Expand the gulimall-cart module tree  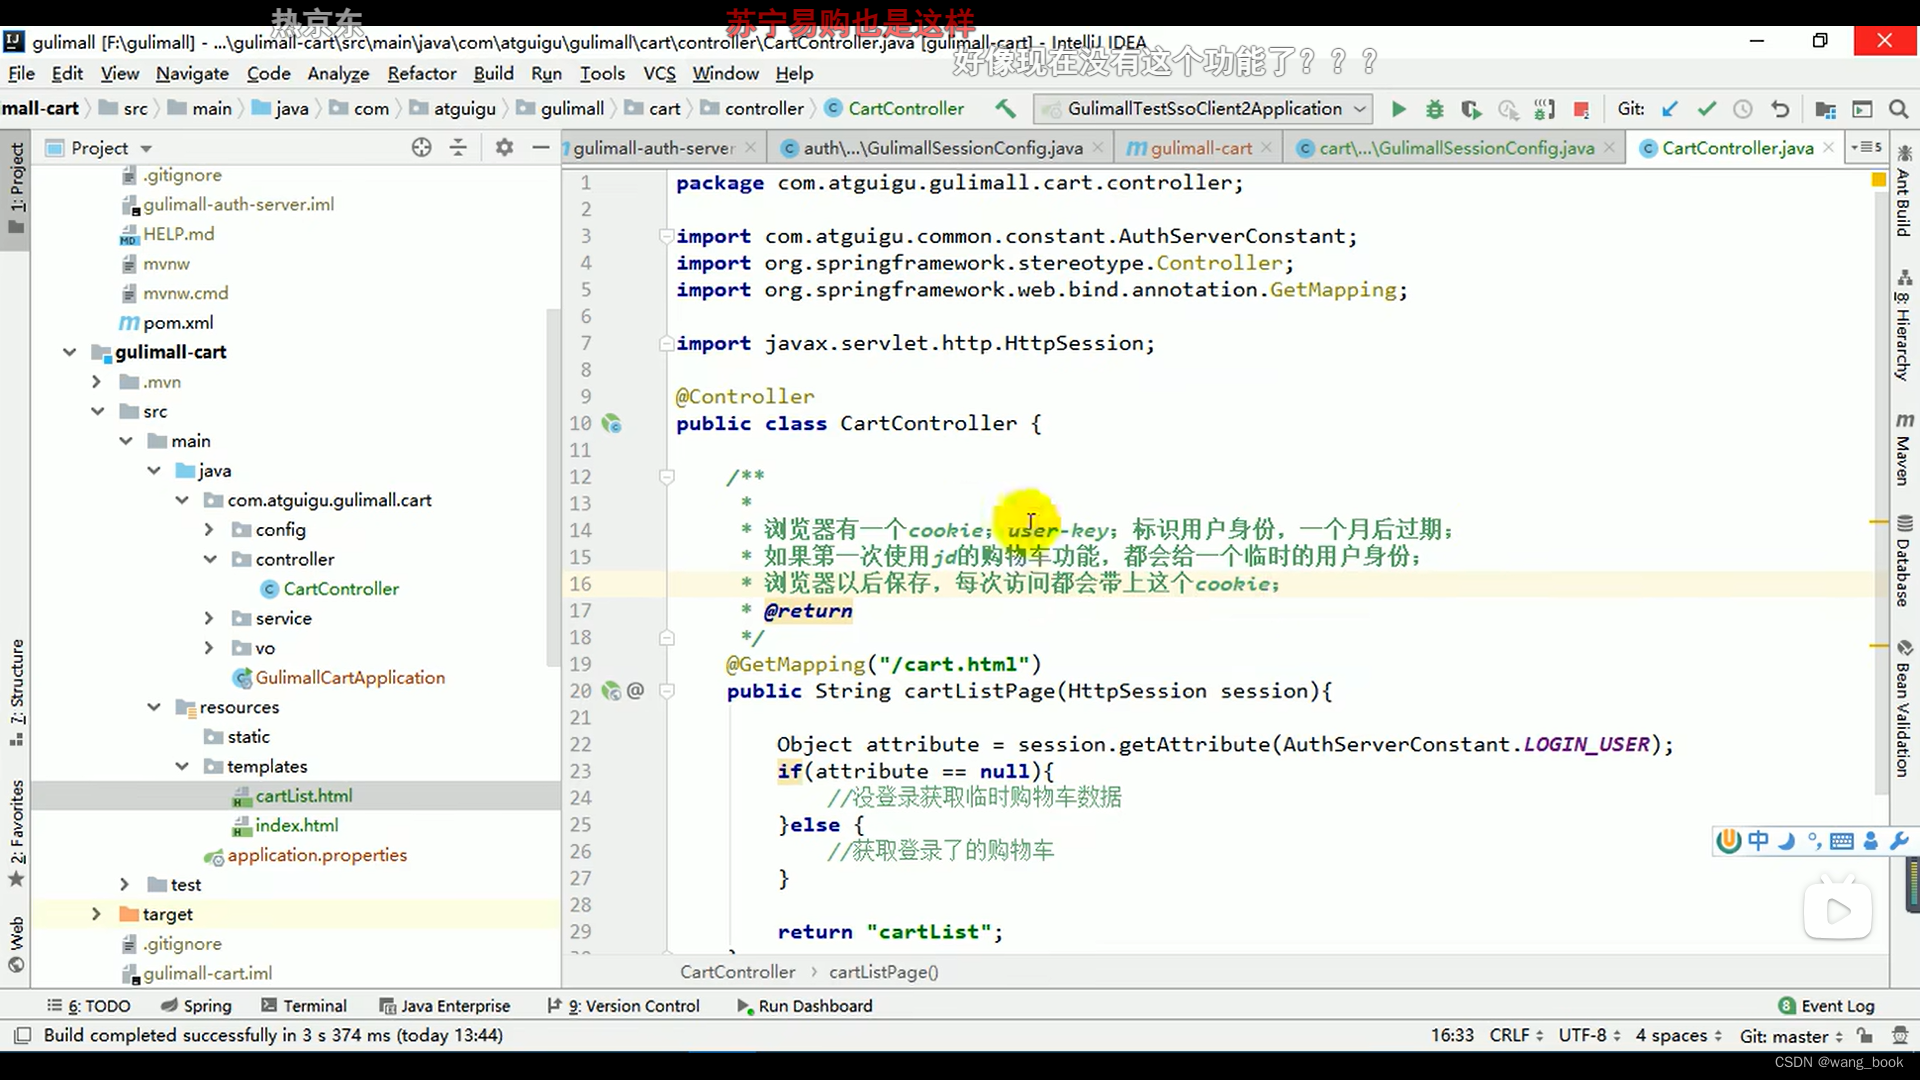point(69,352)
